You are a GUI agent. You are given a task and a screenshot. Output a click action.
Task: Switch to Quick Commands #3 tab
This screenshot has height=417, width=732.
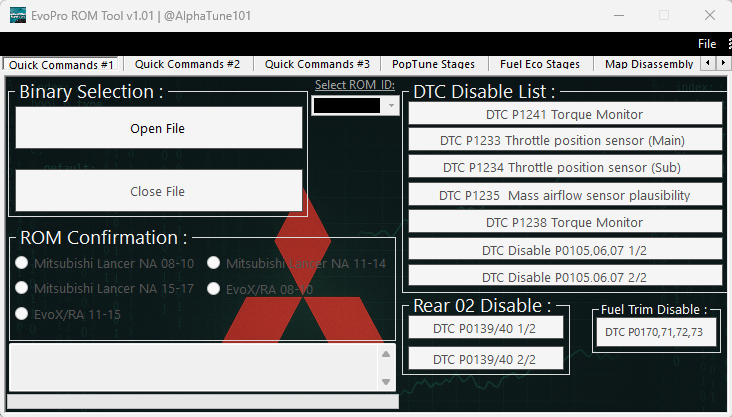point(317,64)
